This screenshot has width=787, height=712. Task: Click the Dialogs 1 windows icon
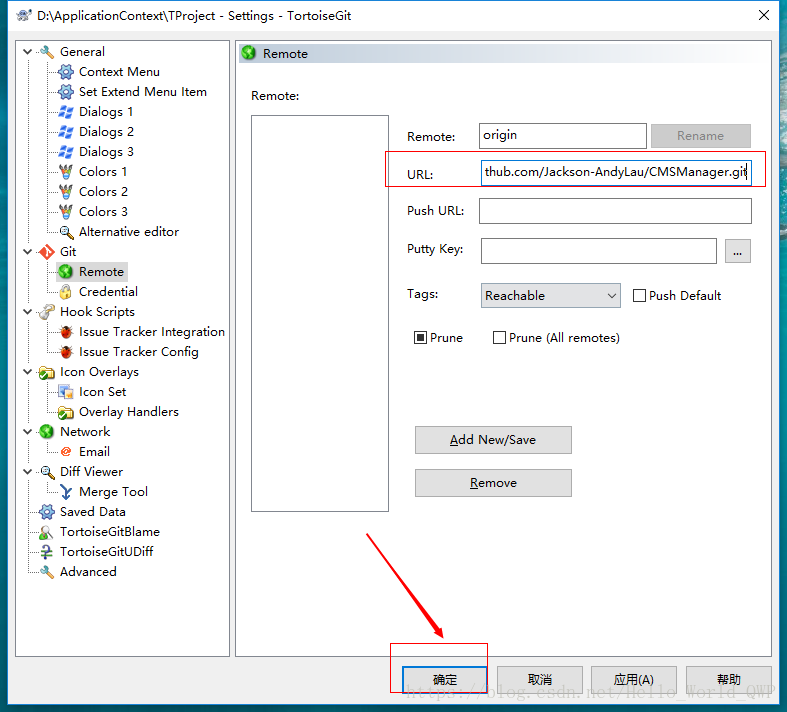click(66, 112)
